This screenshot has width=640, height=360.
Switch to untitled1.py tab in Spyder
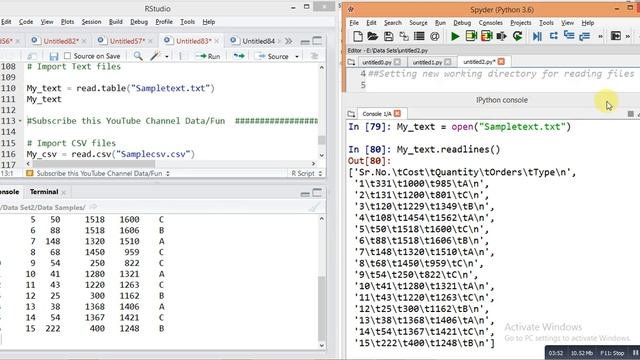pyautogui.click(x=427, y=62)
